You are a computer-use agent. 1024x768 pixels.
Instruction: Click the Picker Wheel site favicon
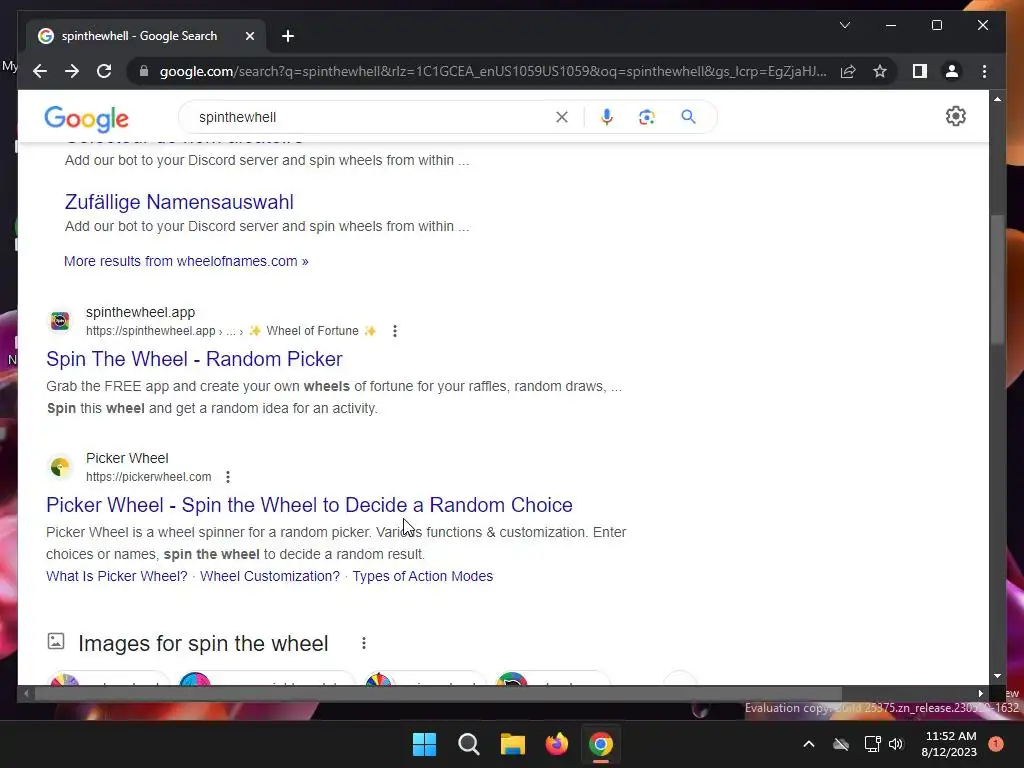[60, 467]
